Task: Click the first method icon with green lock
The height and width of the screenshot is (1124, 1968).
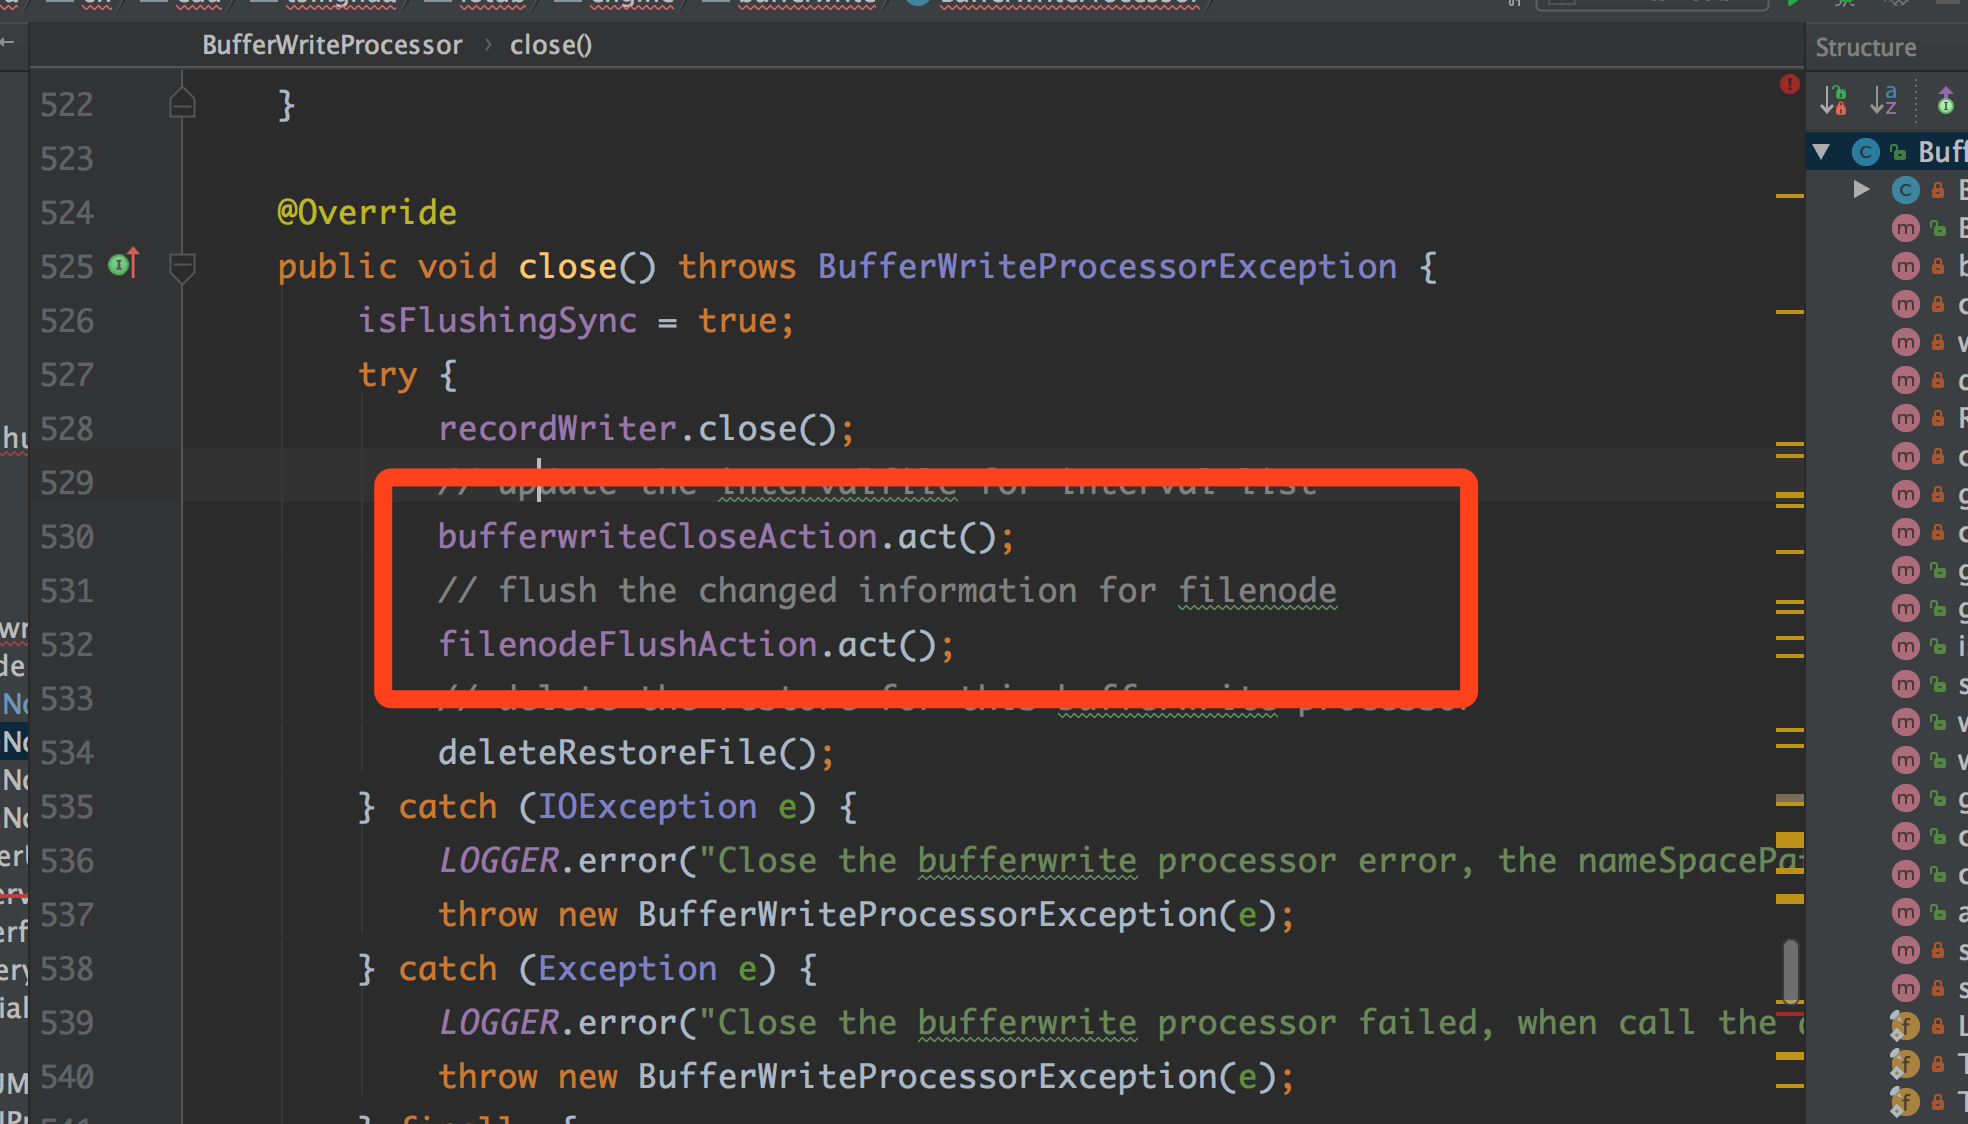Action: coord(1906,228)
